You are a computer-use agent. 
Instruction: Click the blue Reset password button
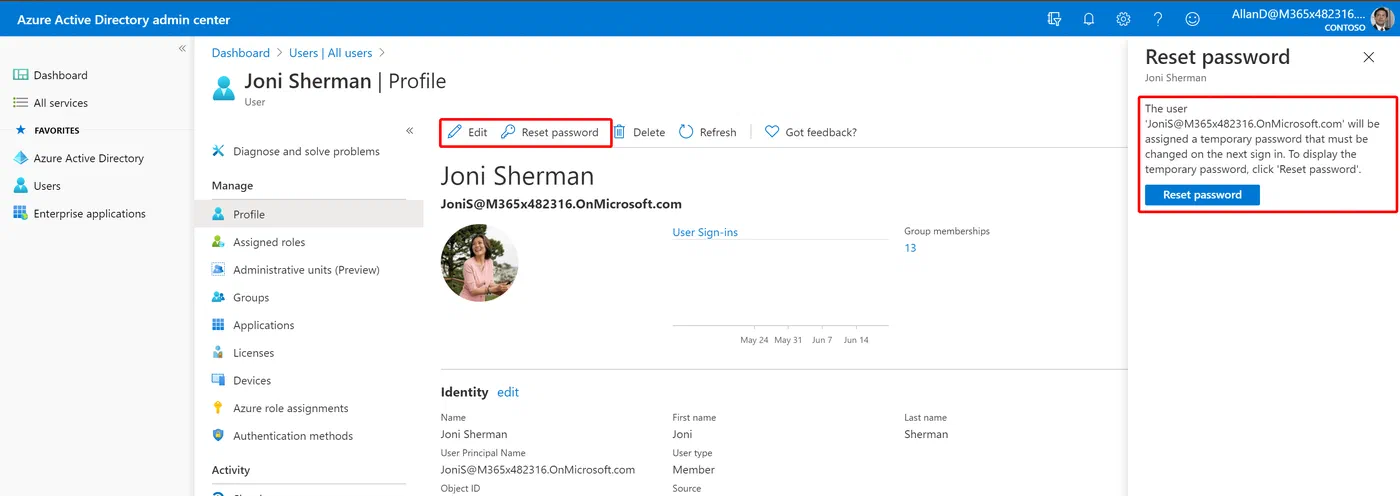1202,195
